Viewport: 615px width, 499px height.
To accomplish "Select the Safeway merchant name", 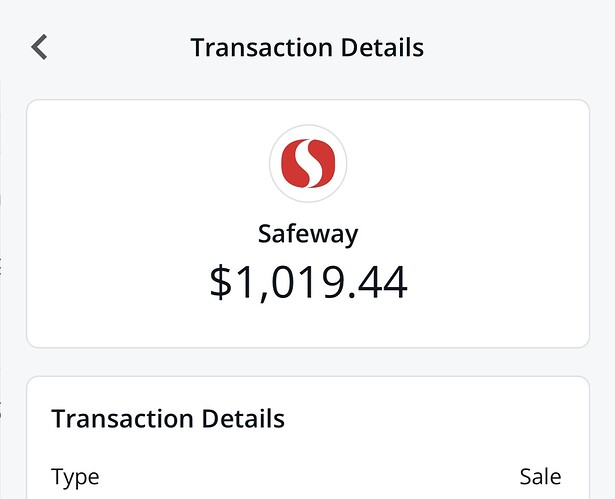I will [x=307, y=234].
